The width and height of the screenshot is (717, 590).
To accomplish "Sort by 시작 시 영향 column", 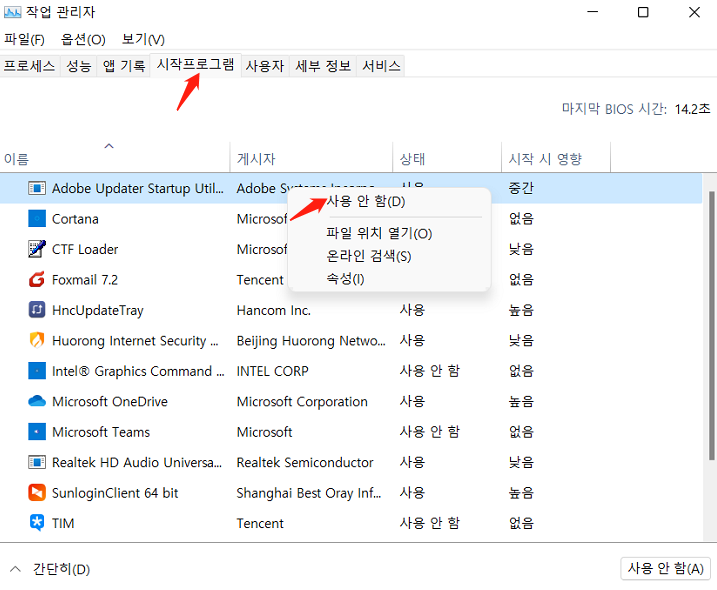I will point(545,159).
